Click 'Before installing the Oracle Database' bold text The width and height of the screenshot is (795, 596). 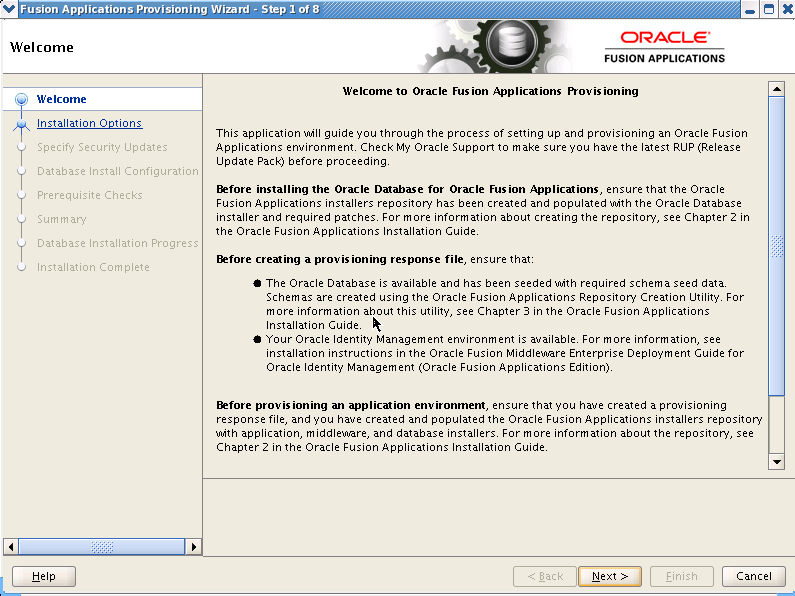tap(407, 190)
